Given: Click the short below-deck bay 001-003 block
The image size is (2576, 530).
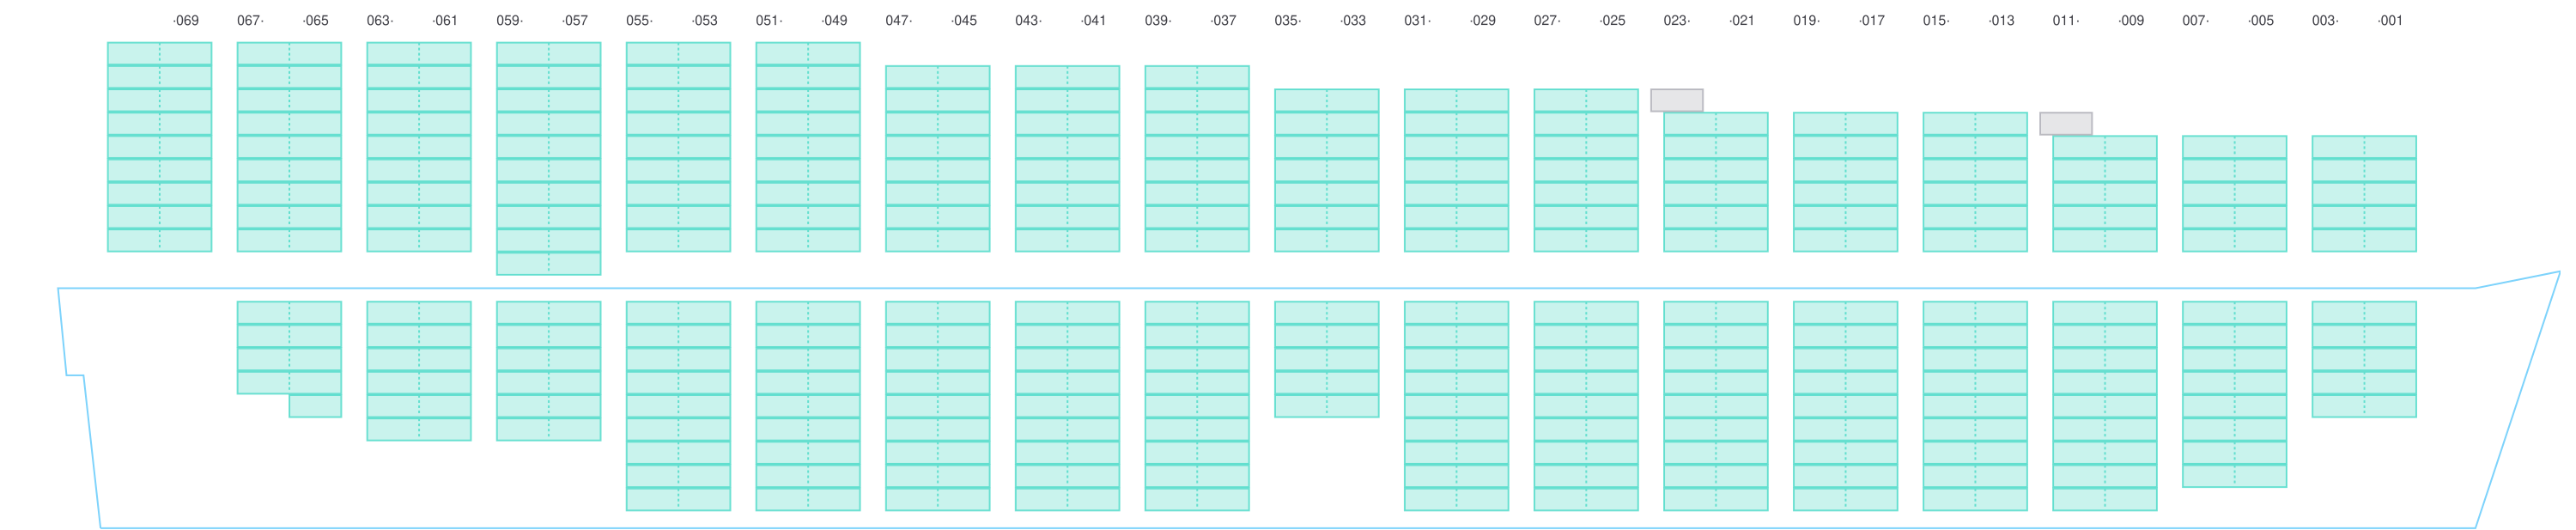Looking at the screenshot, I should click(x=2364, y=359).
